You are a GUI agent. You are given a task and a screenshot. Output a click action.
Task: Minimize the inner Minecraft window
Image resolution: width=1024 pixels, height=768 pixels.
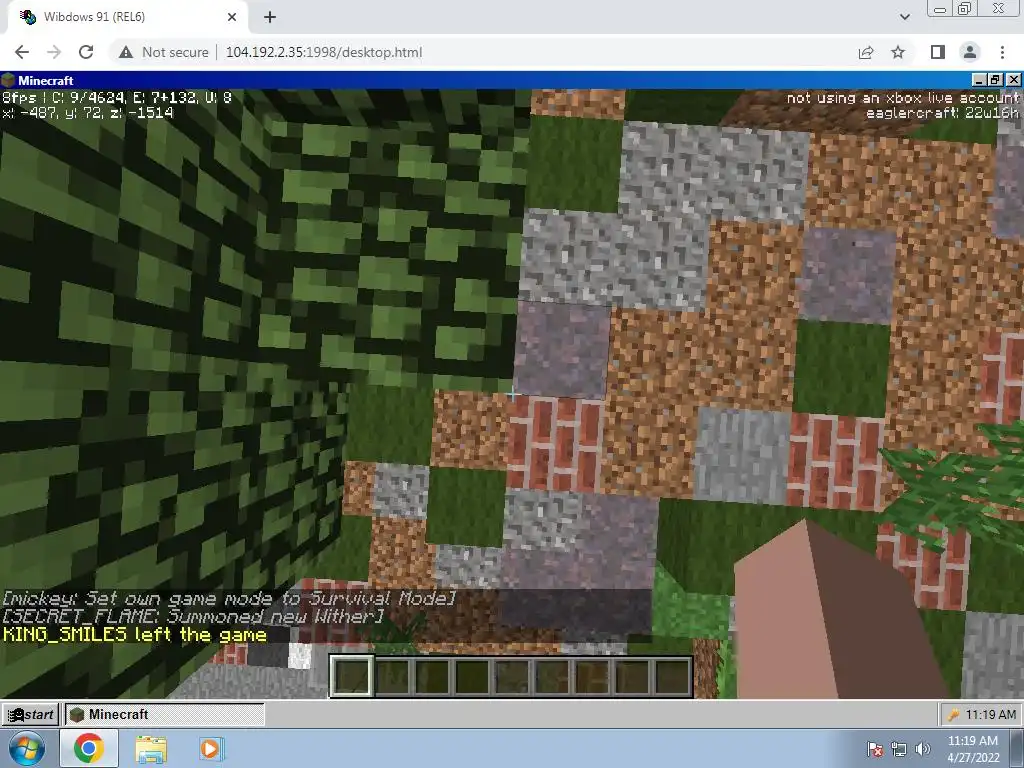pos(979,80)
